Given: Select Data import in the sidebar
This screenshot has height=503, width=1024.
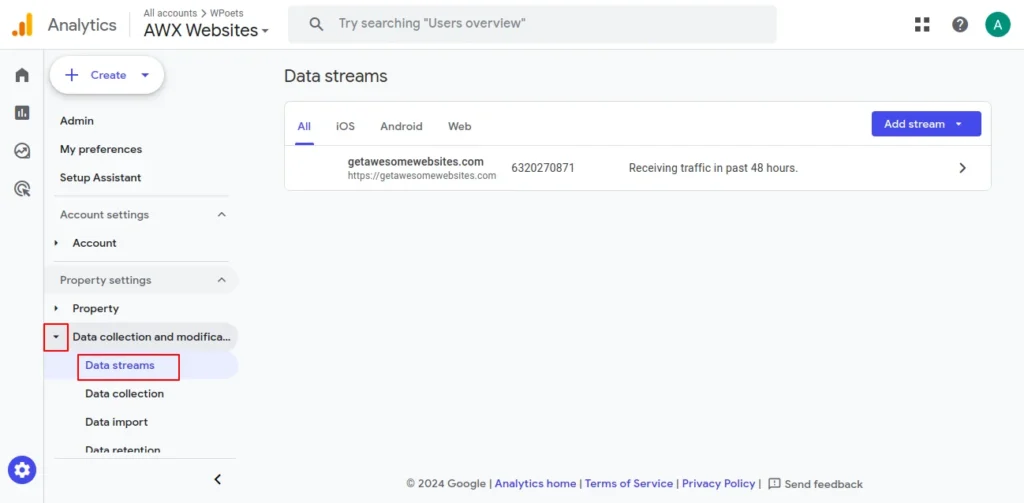Looking at the screenshot, I should [x=116, y=422].
